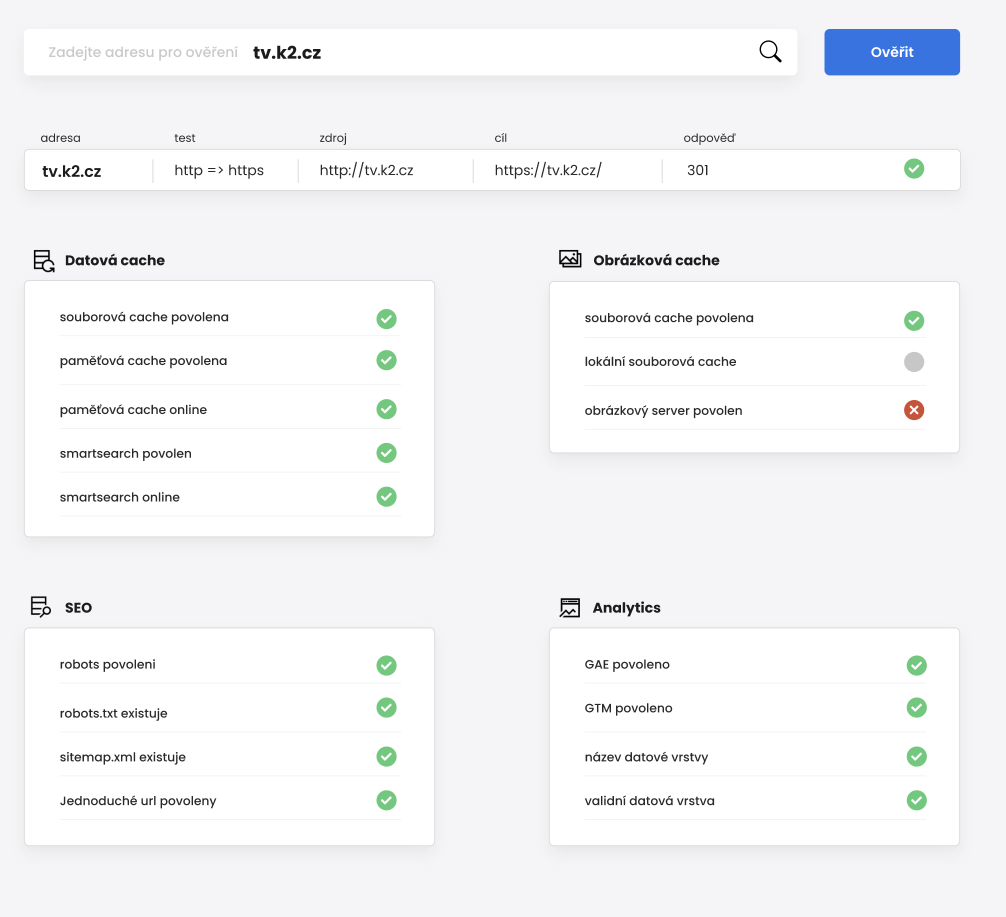Click red cross for obrázkový server povolen
1006x917 pixels.
coord(914,410)
